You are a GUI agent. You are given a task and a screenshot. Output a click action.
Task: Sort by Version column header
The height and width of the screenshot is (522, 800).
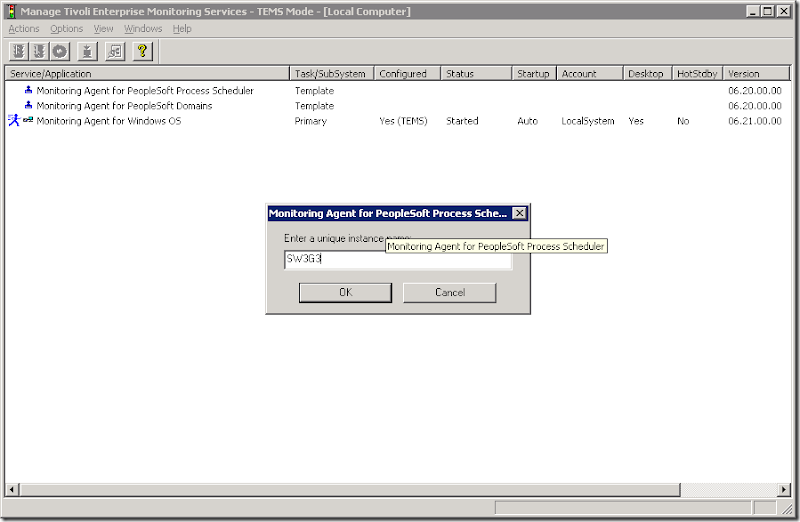757,73
